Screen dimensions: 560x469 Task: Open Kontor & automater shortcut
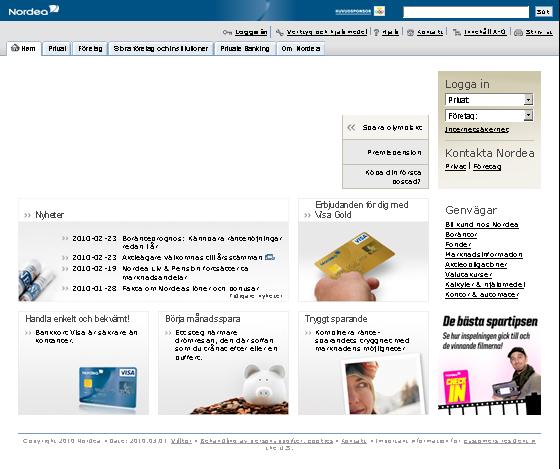click(x=482, y=294)
